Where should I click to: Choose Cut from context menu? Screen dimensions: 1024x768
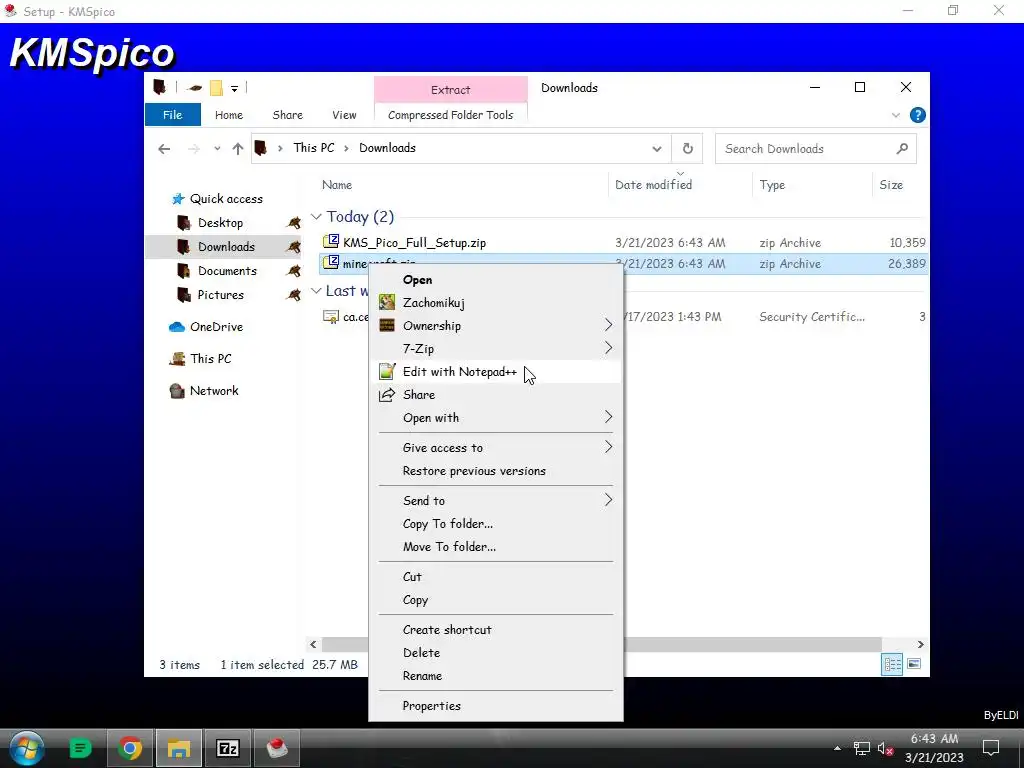point(496,577)
